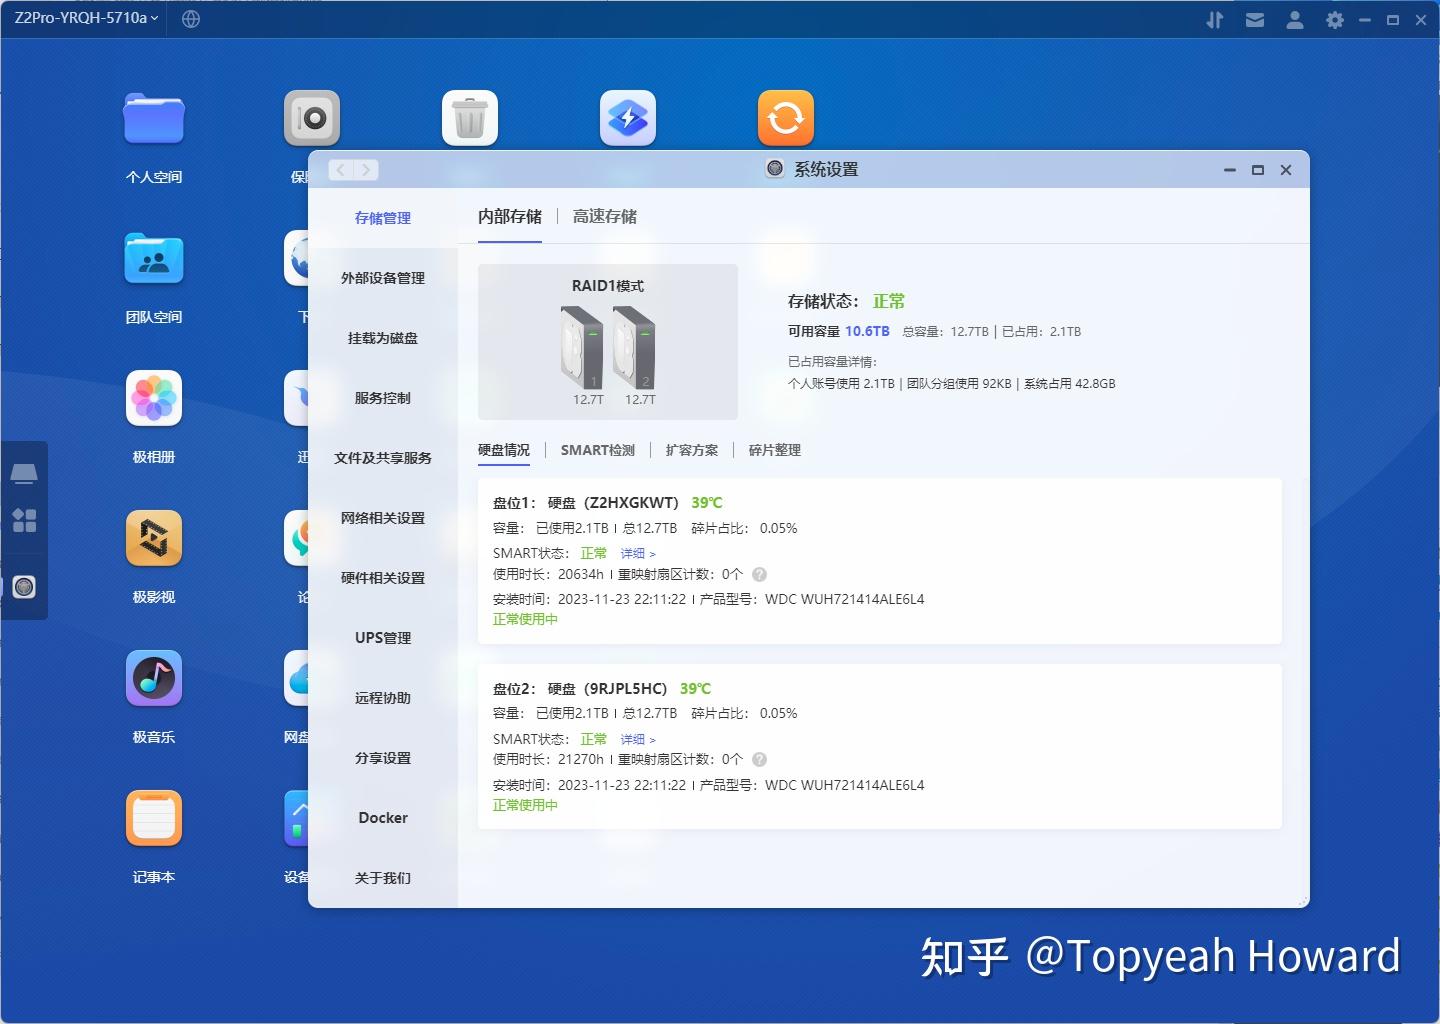Image resolution: width=1440 pixels, height=1024 pixels.
Task: Open the 个人空间 folder icon
Action: point(154,118)
